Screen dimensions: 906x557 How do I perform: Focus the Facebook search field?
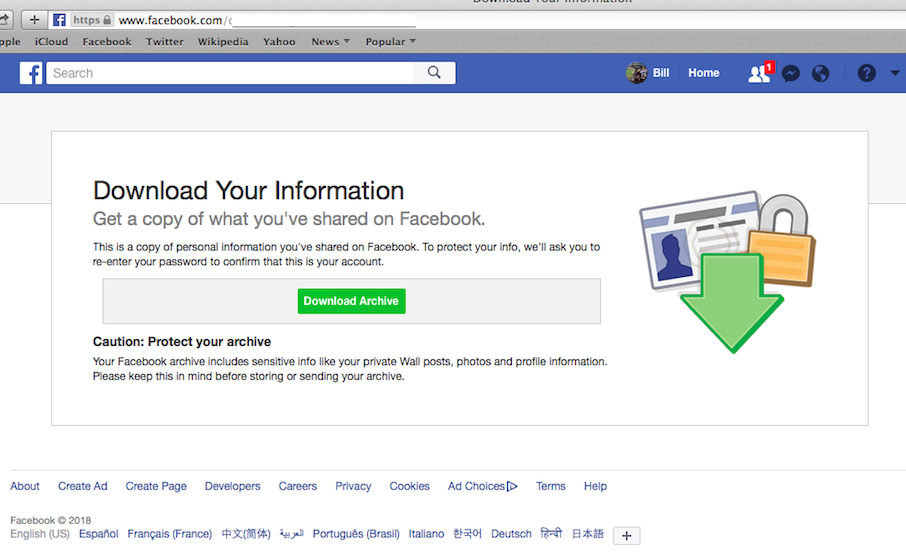(230, 73)
